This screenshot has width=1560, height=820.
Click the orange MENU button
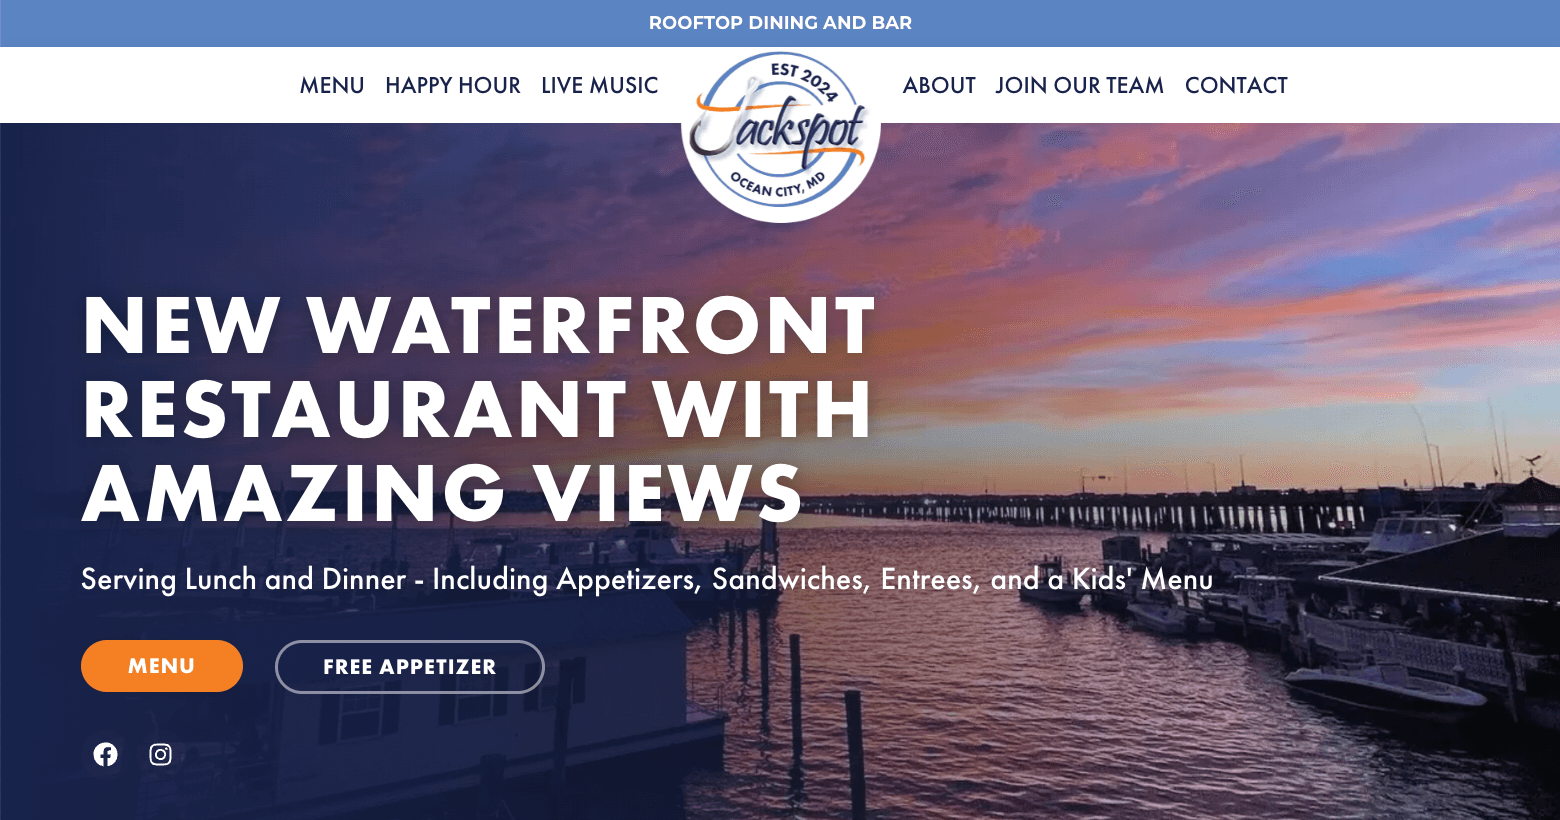point(162,666)
